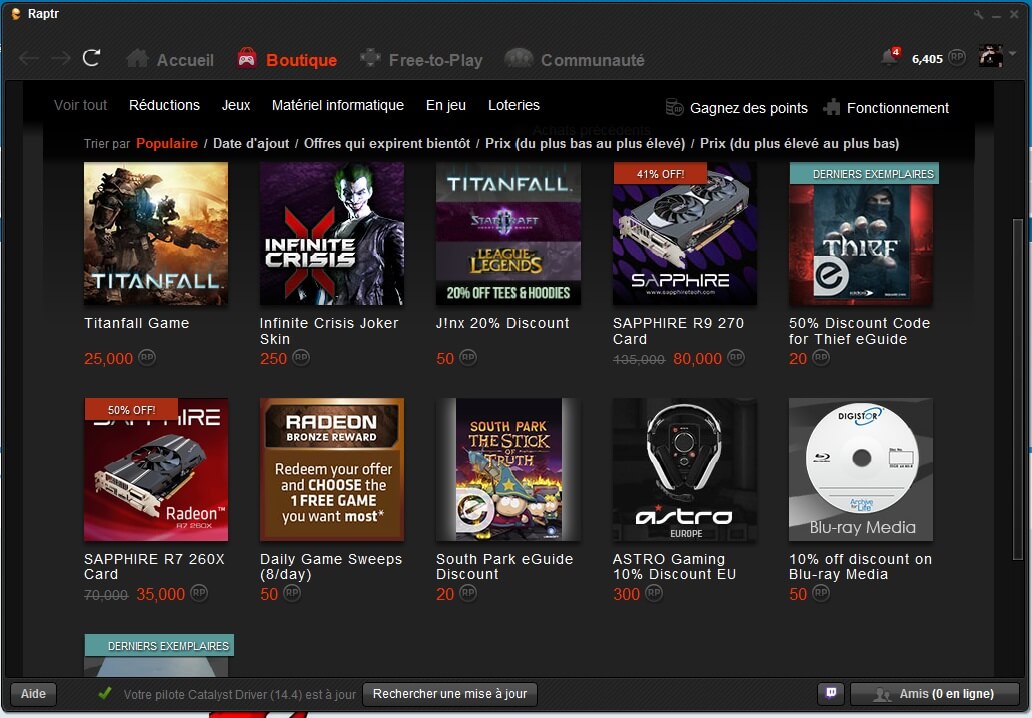Sort by Offres qui expirent bientôt
This screenshot has height=718, width=1032.
(x=387, y=143)
